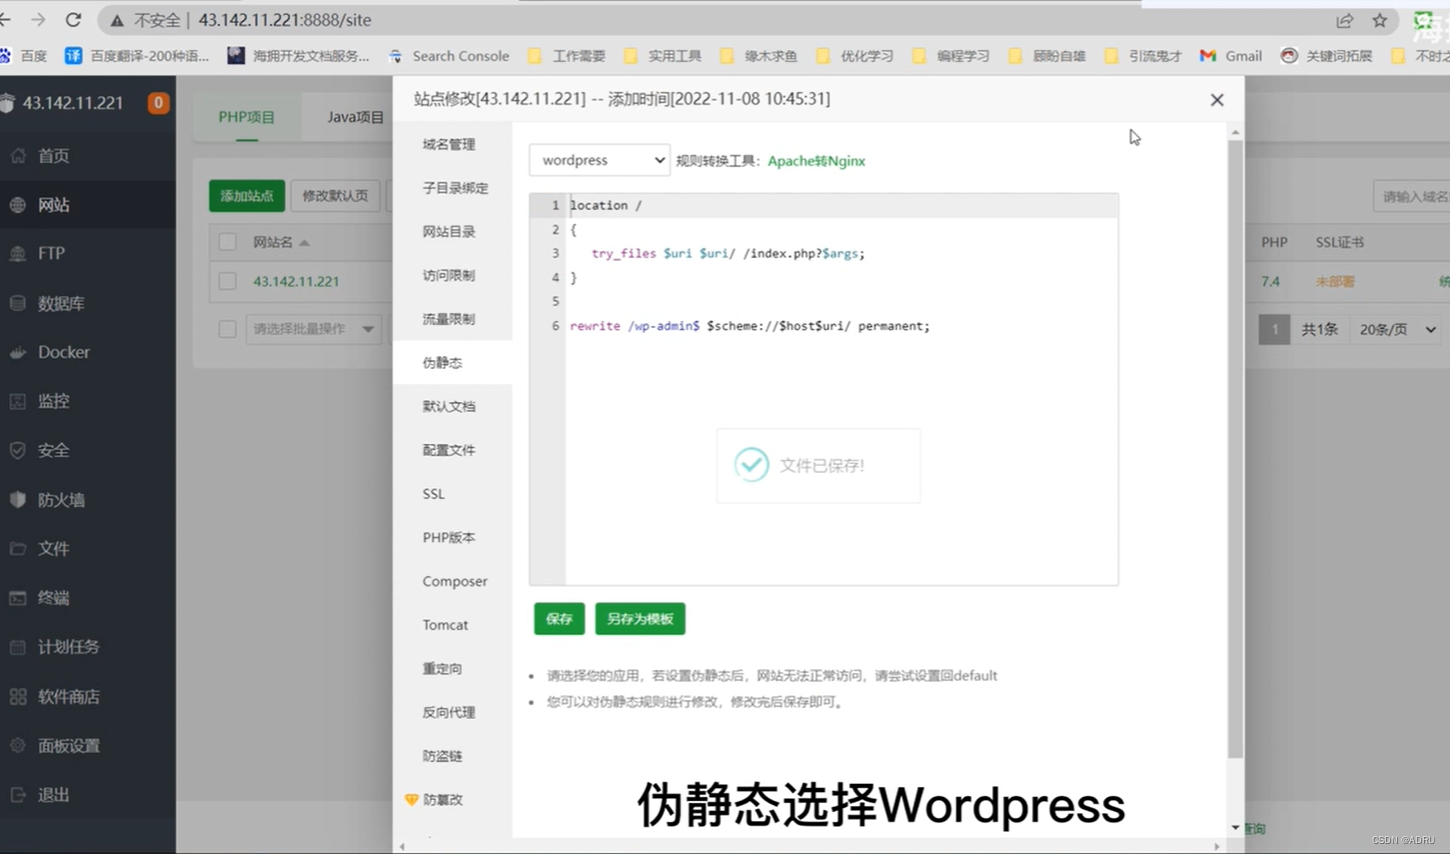Click the 未部署 SSL status link
This screenshot has width=1450, height=854.
[x=1335, y=282]
